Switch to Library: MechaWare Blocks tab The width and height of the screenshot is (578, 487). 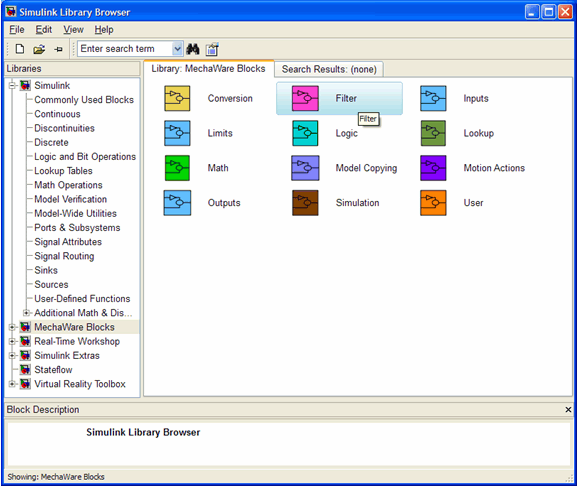click(x=208, y=69)
